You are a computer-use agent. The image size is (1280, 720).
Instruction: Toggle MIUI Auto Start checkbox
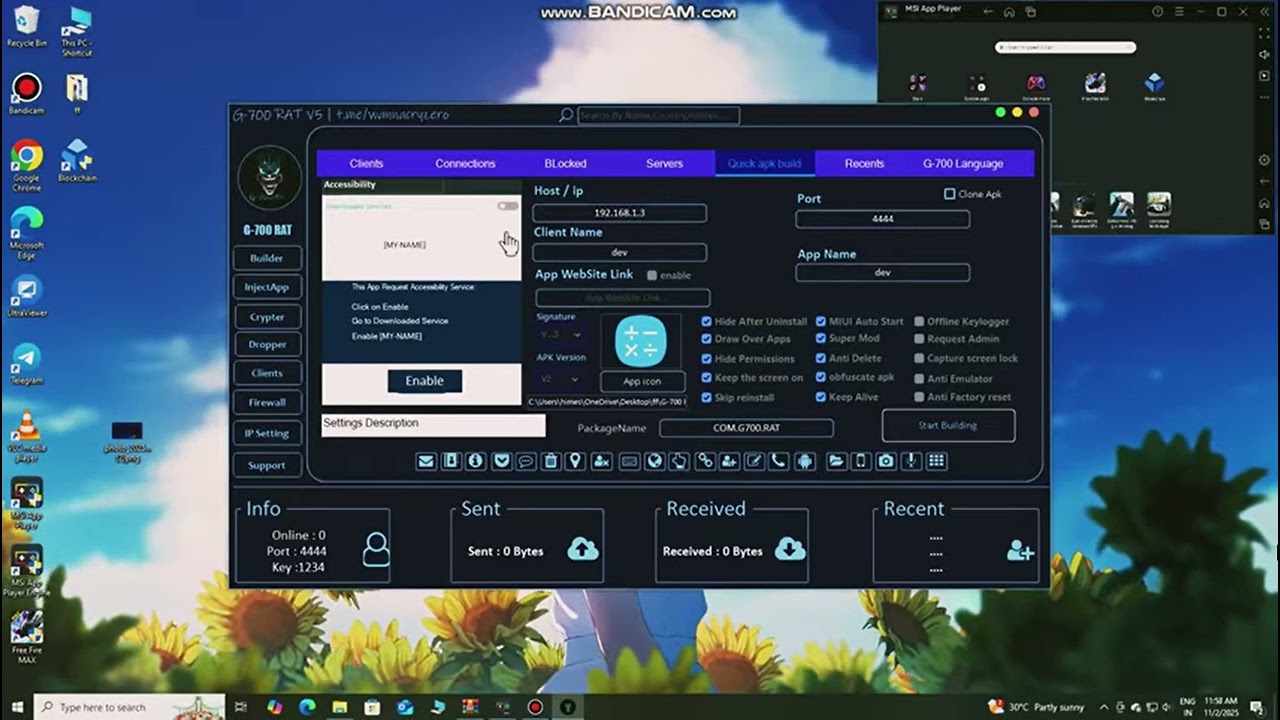821,322
